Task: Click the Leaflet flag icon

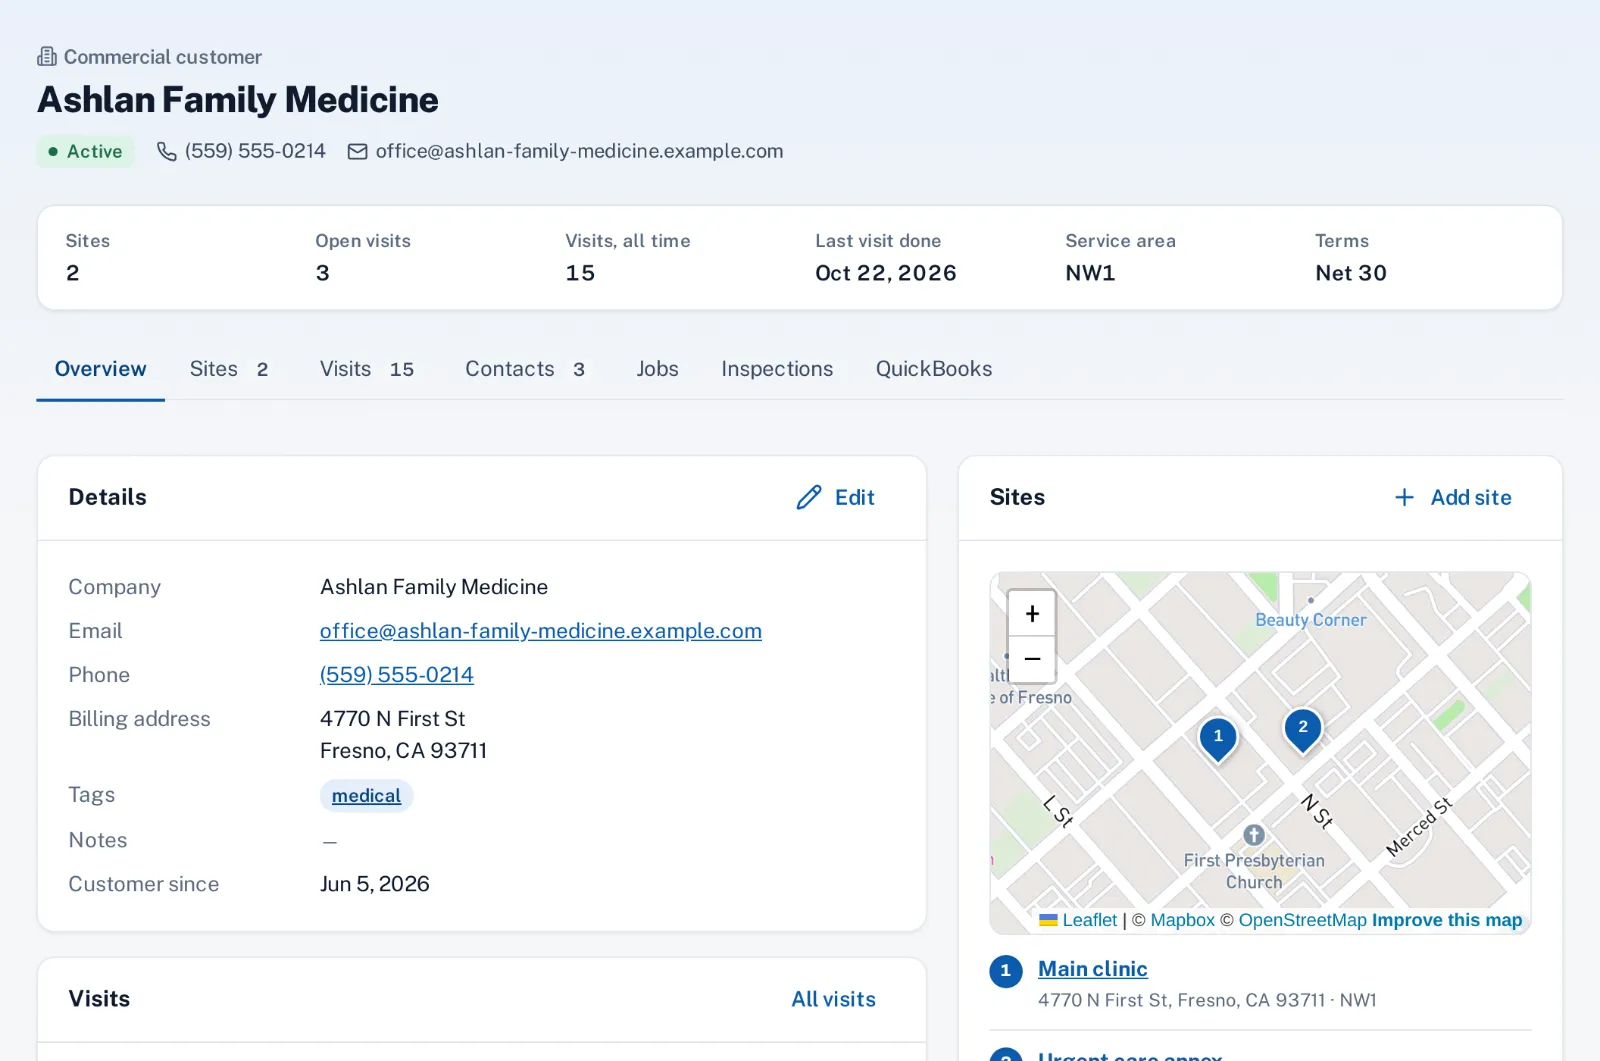Action: [1048, 920]
